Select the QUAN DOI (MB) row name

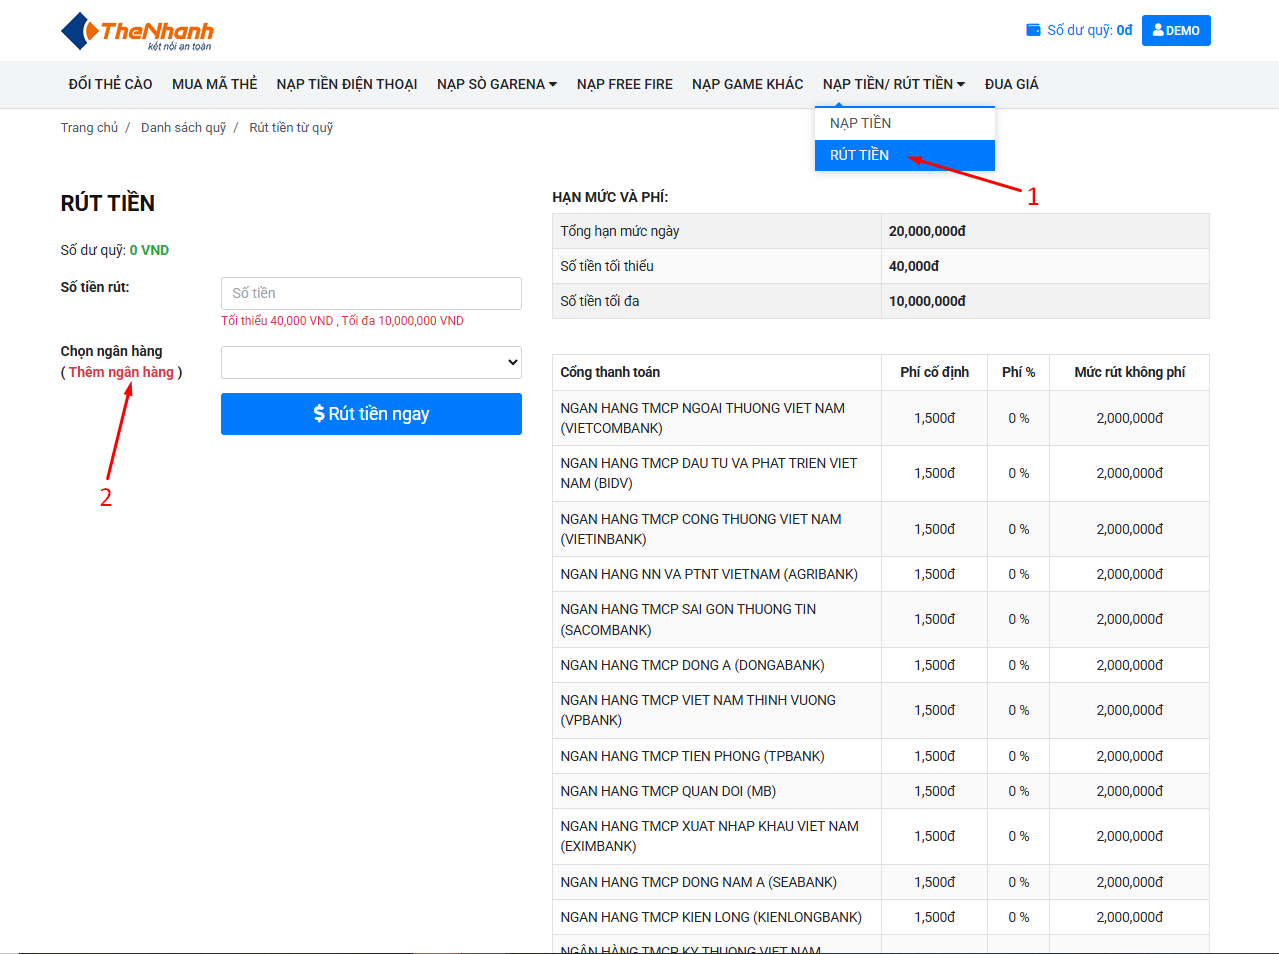[668, 791]
